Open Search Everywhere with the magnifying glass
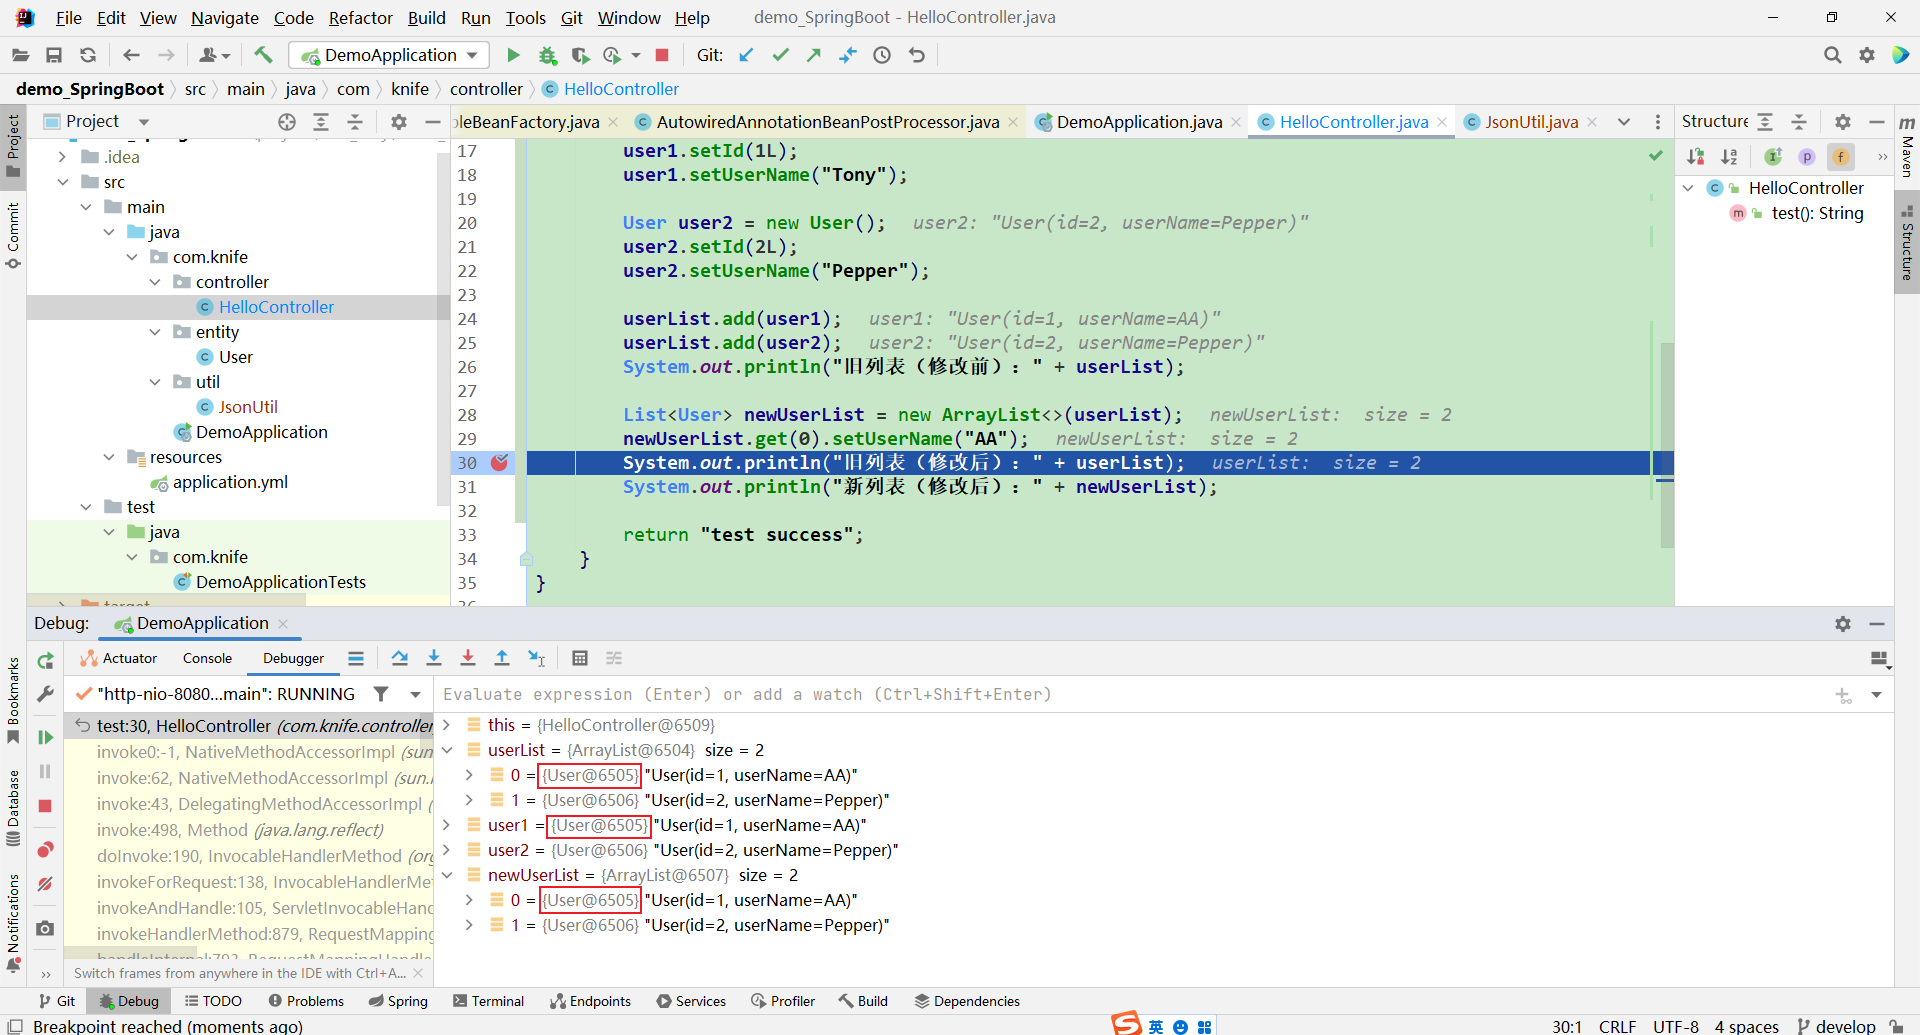 pos(1833,55)
